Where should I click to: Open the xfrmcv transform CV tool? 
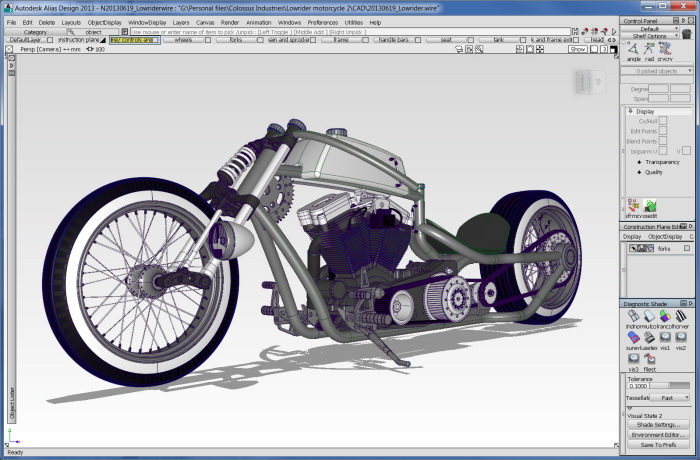tap(632, 206)
